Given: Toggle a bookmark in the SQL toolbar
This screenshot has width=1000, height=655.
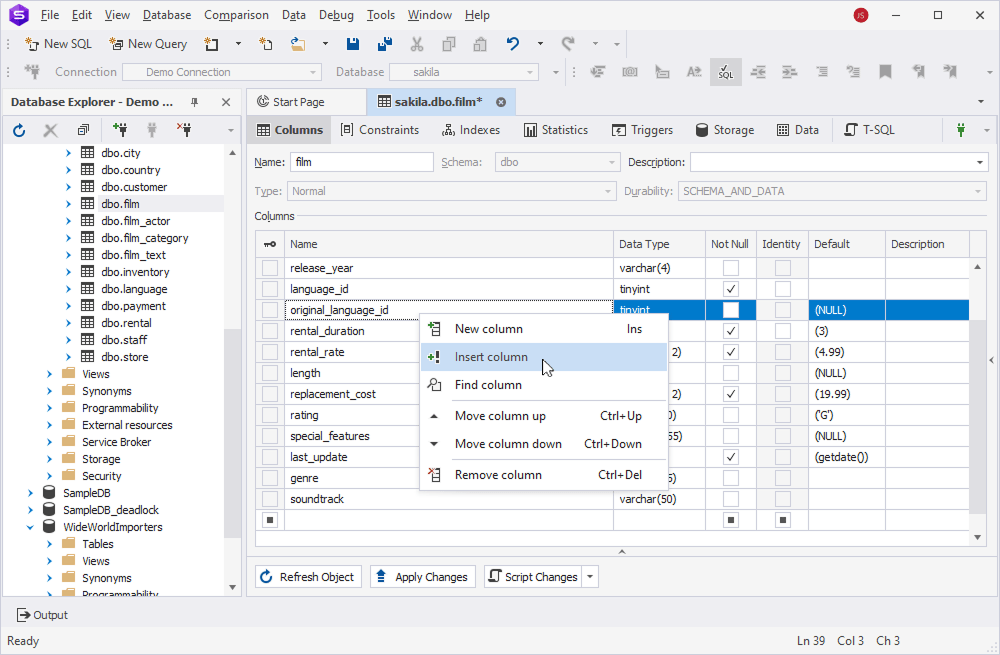Looking at the screenshot, I should click(886, 71).
